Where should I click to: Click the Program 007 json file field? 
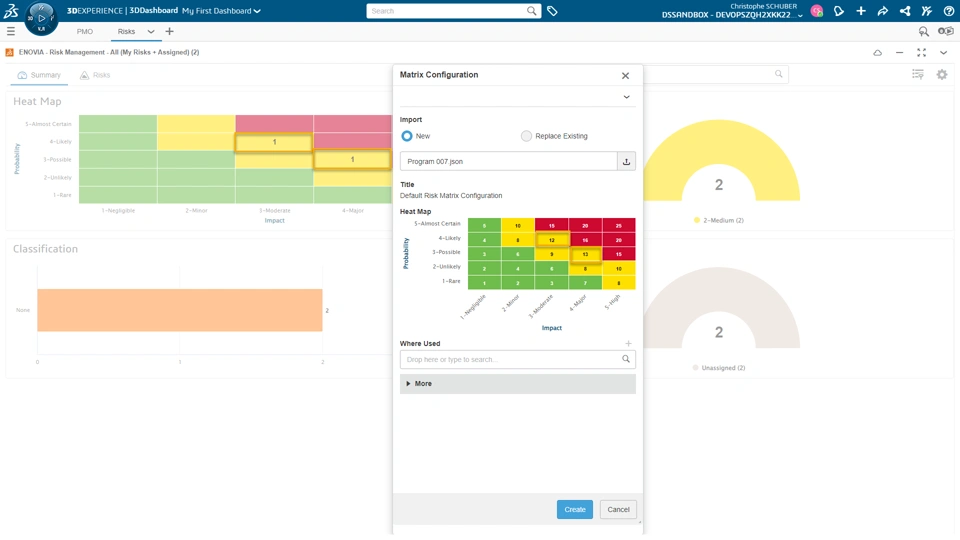[x=509, y=162]
